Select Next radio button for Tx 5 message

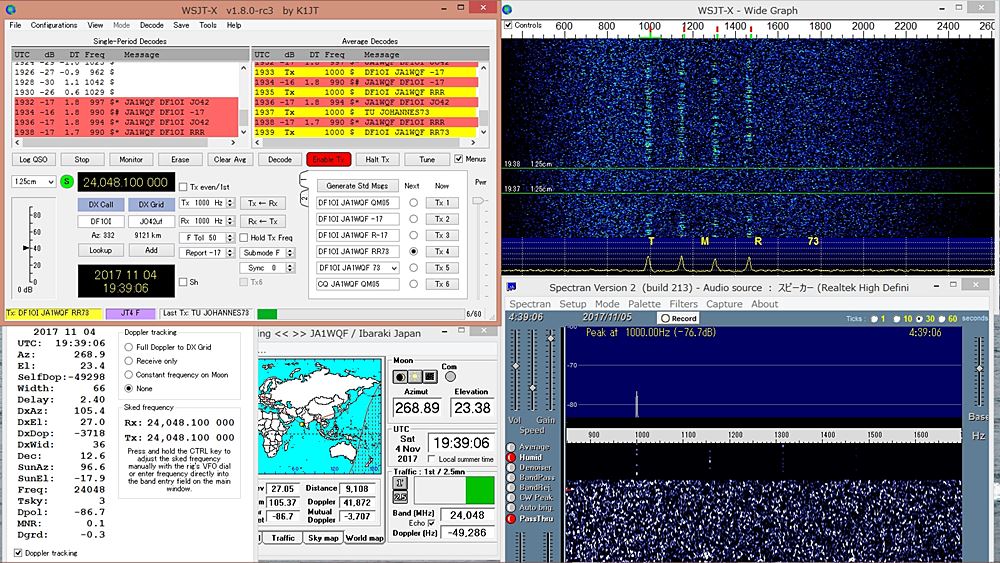coord(413,268)
